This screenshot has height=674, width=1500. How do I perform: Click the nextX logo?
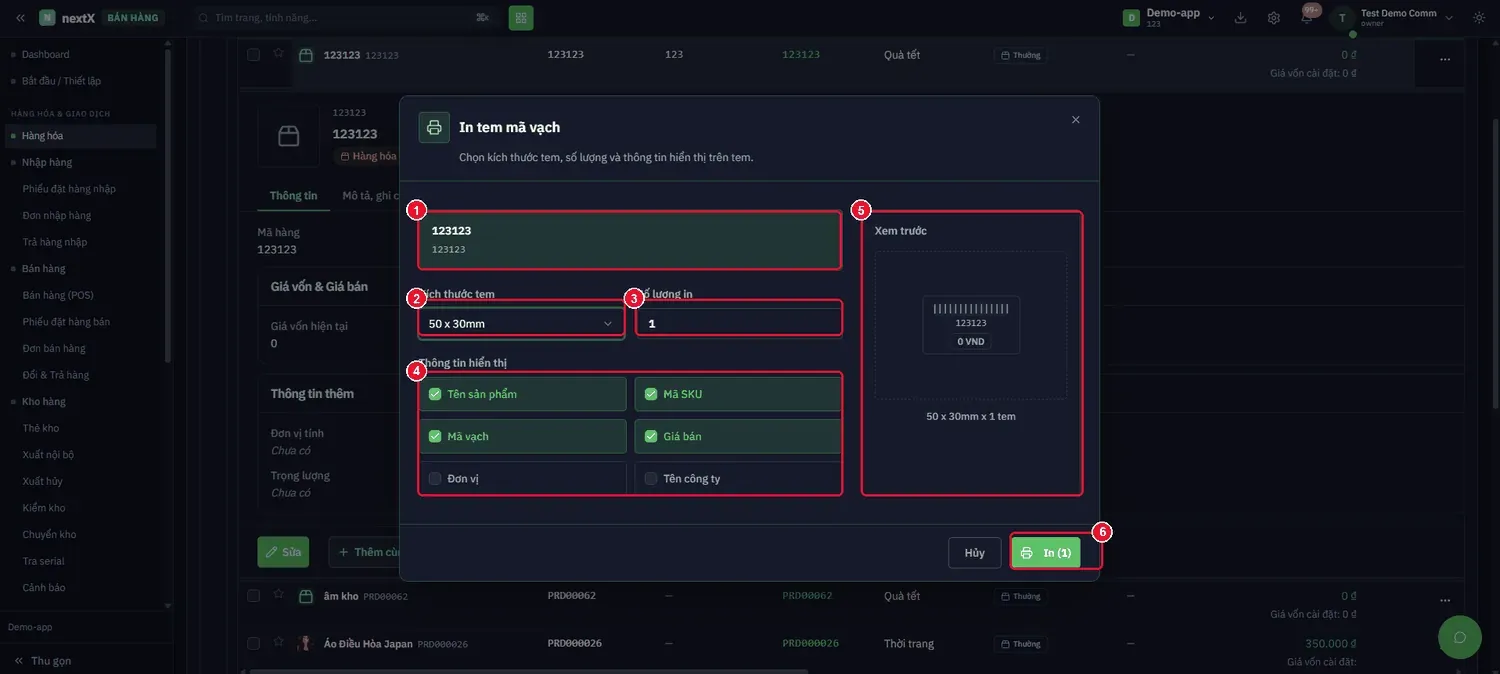67,18
